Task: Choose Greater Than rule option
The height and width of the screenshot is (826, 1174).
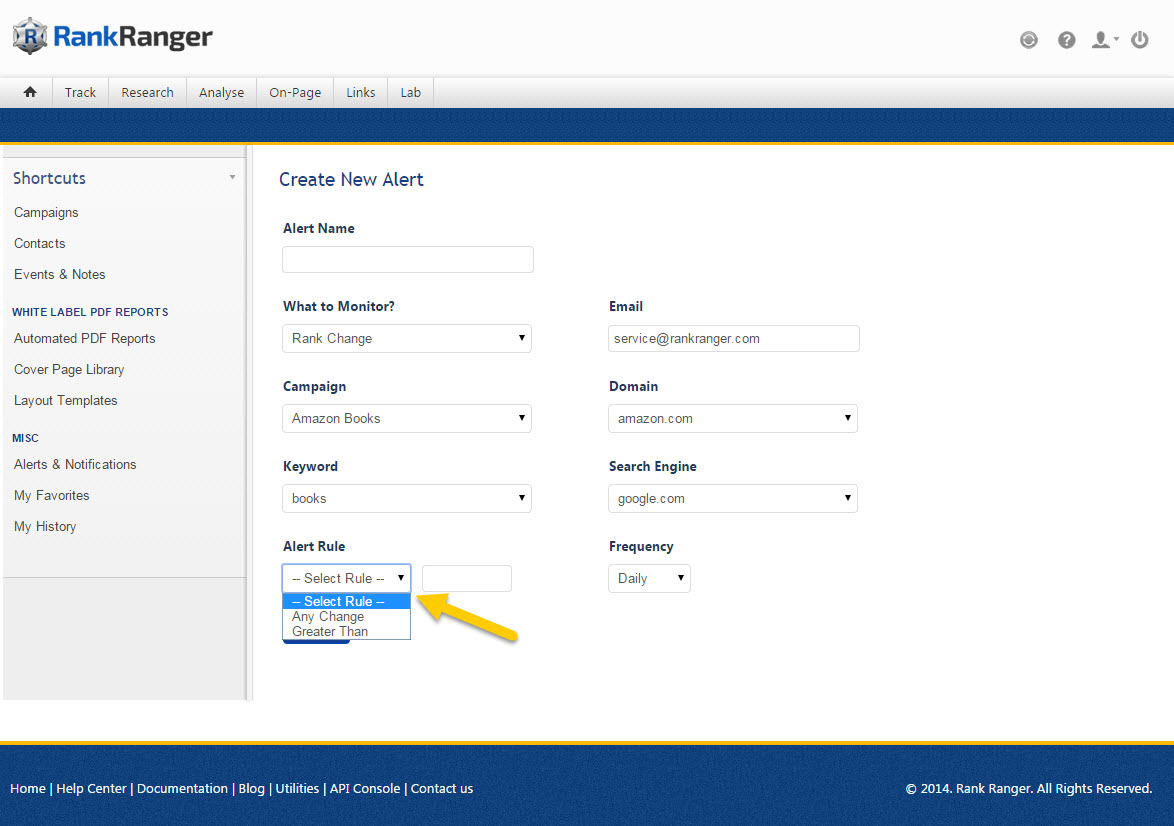Action: coord(330,632)
